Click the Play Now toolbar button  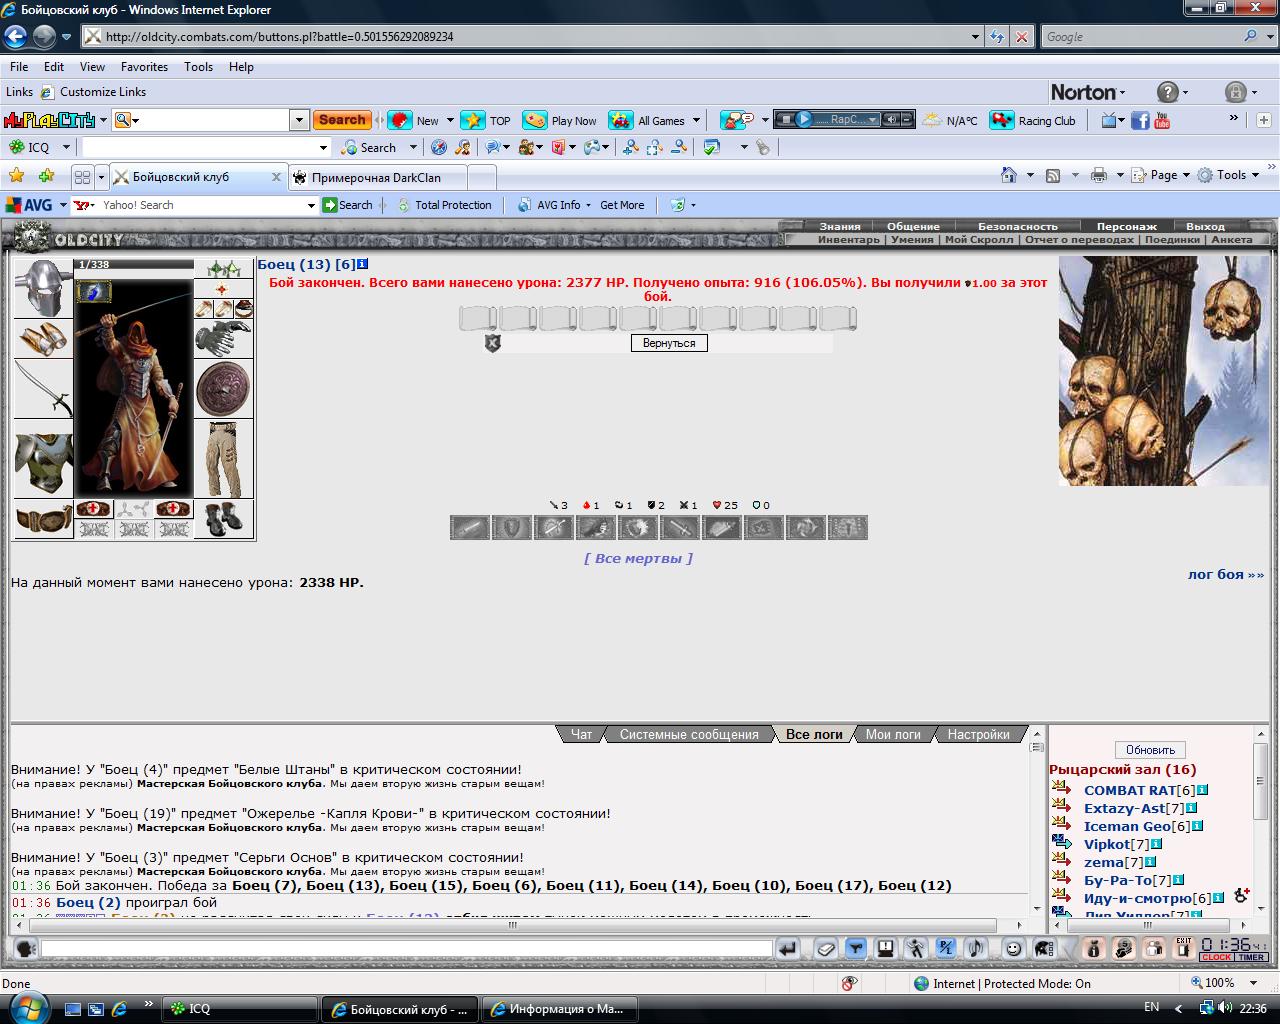(x=560, y=120)
